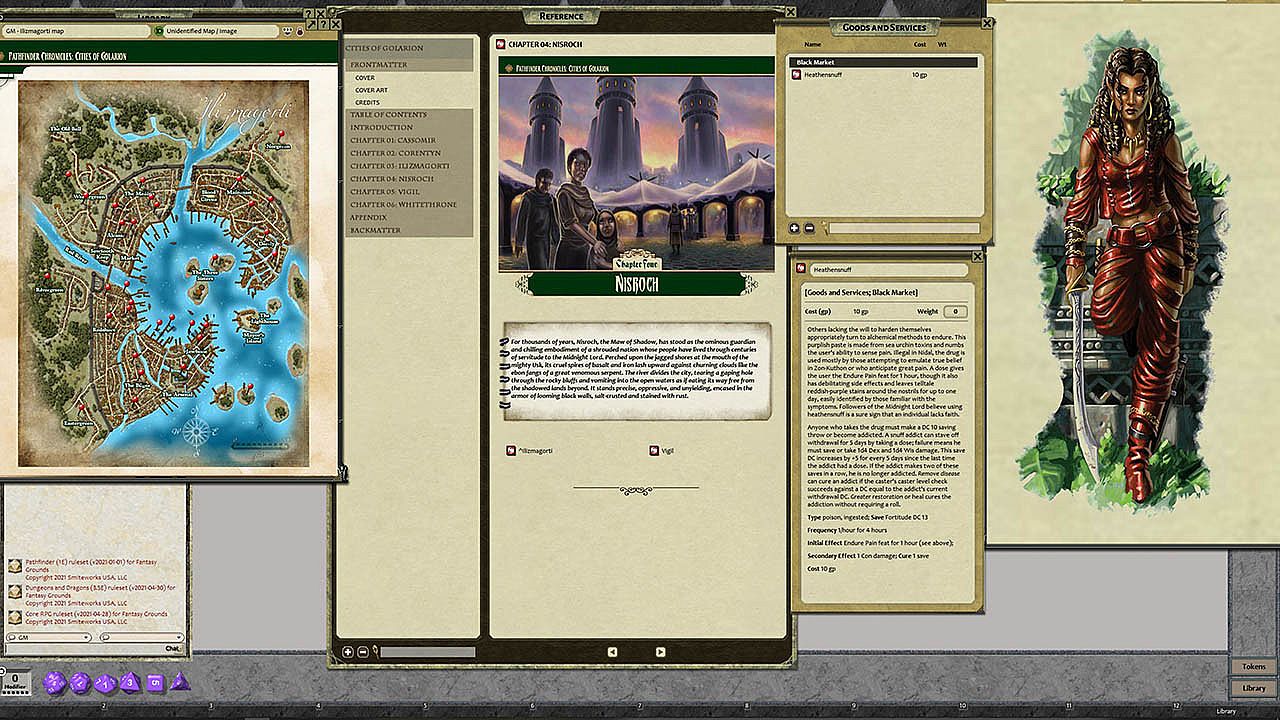This screenshot has height=720, width=1280.
Task: Expand the Appendix section
Action: [x=368, y=217]
